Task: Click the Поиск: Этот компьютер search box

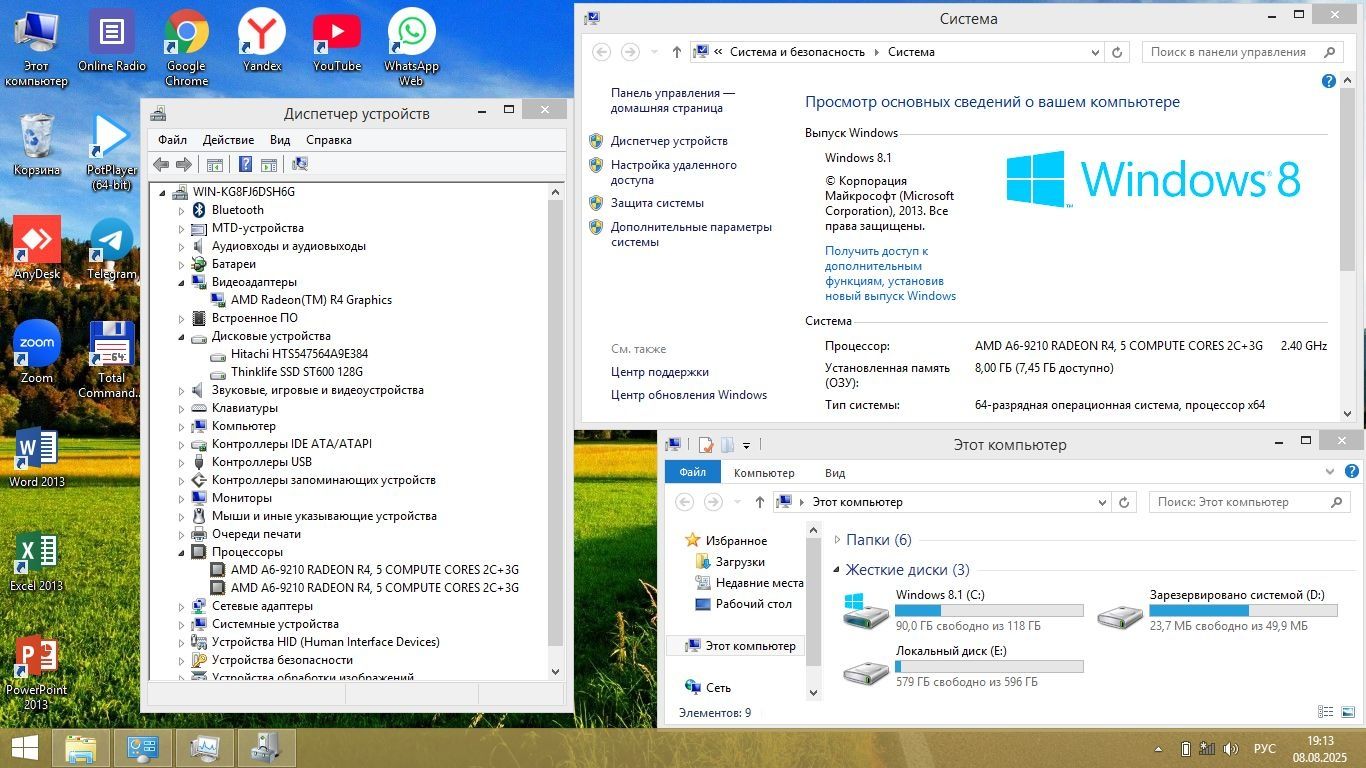Action: [1247, 502]
